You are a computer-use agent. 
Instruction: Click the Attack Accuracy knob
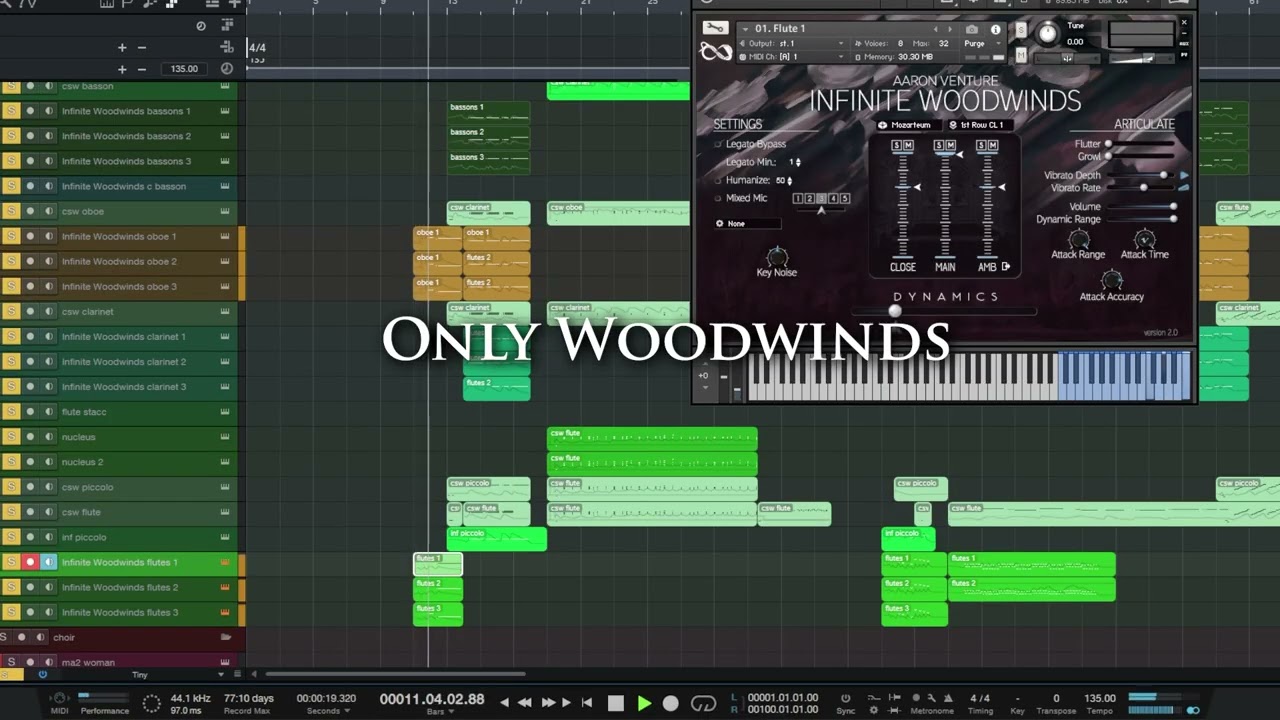pos(1111,280)
